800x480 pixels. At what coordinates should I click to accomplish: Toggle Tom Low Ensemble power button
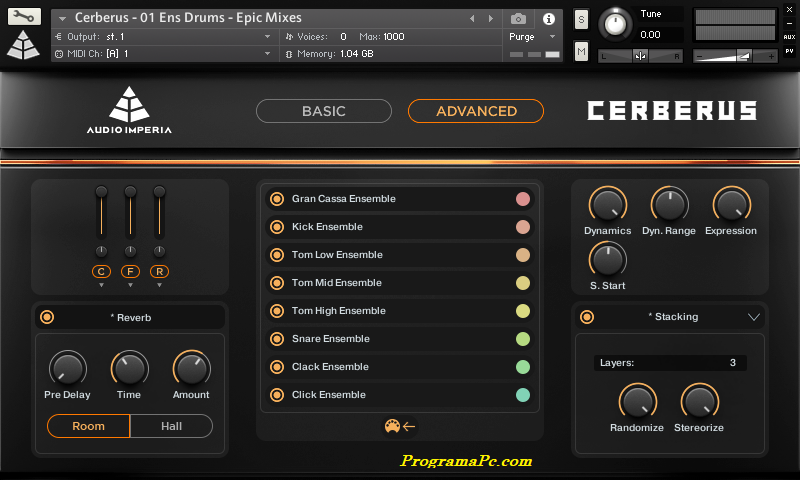(277, 255)
